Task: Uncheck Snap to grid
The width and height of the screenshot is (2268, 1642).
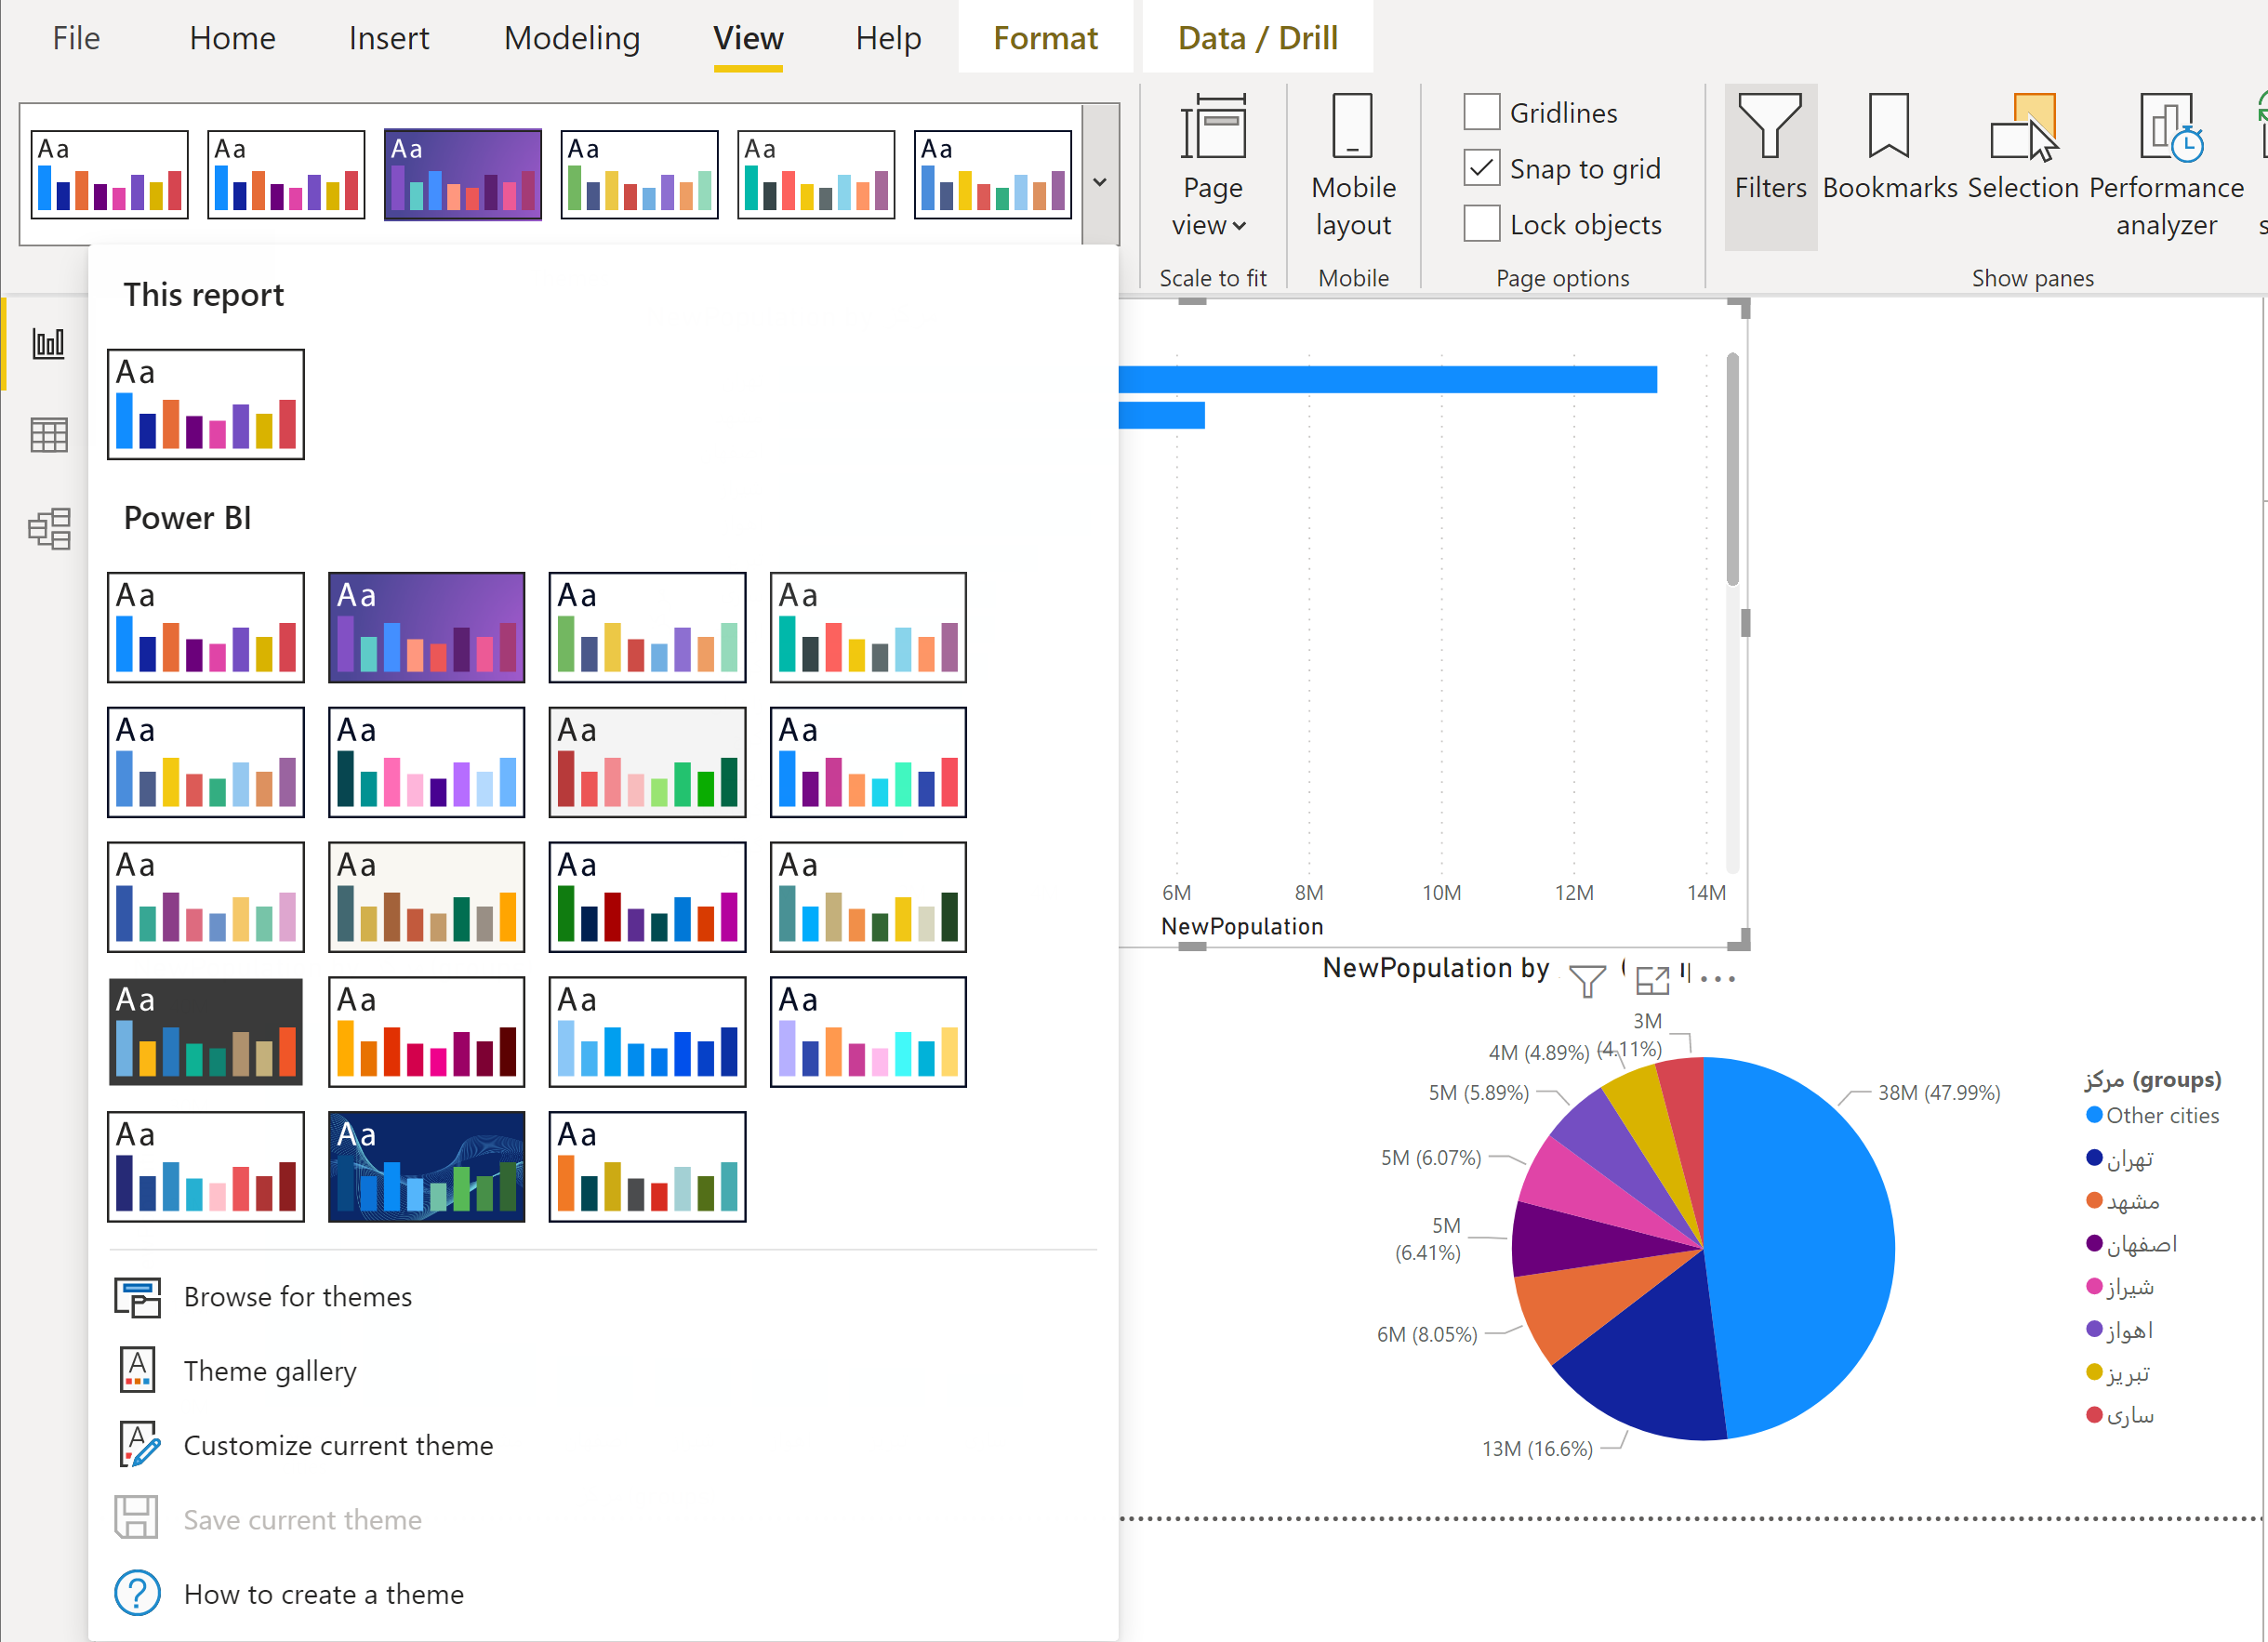Action: coord(1481,168)
